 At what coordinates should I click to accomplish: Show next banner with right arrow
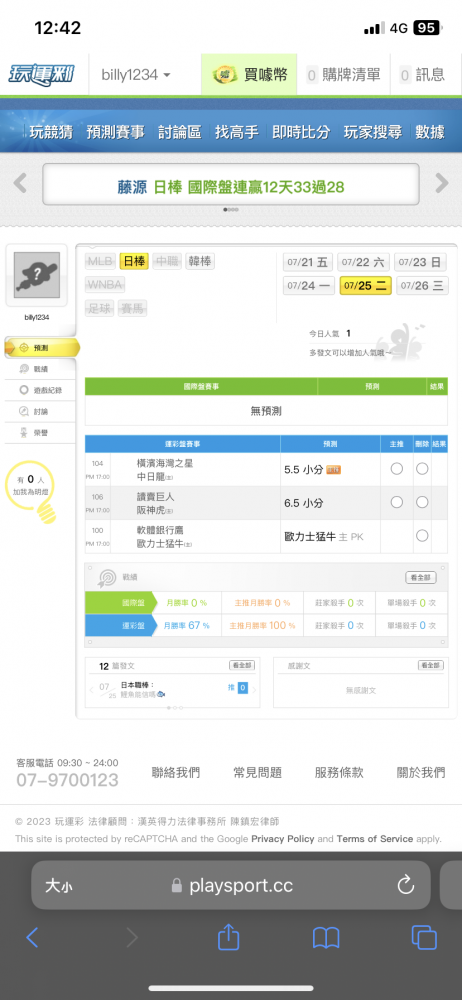442,183
